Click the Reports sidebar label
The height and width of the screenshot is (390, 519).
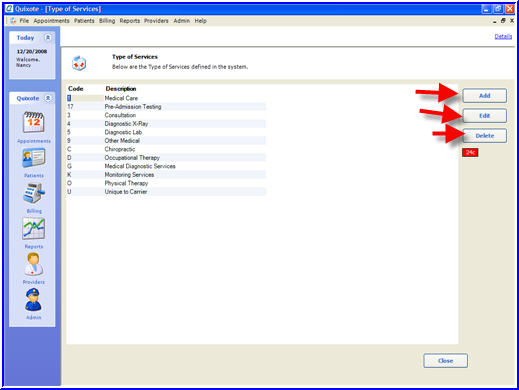(34, 246)
